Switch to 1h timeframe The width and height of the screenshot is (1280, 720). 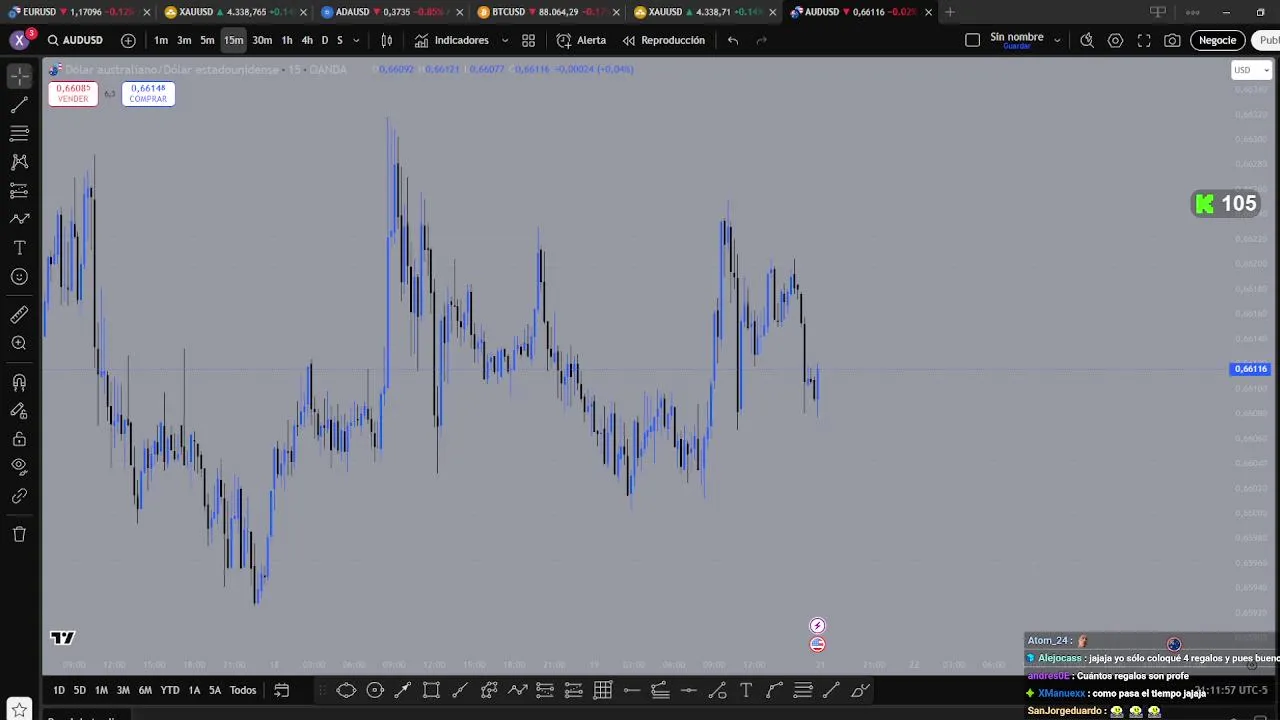click(287, 40)
